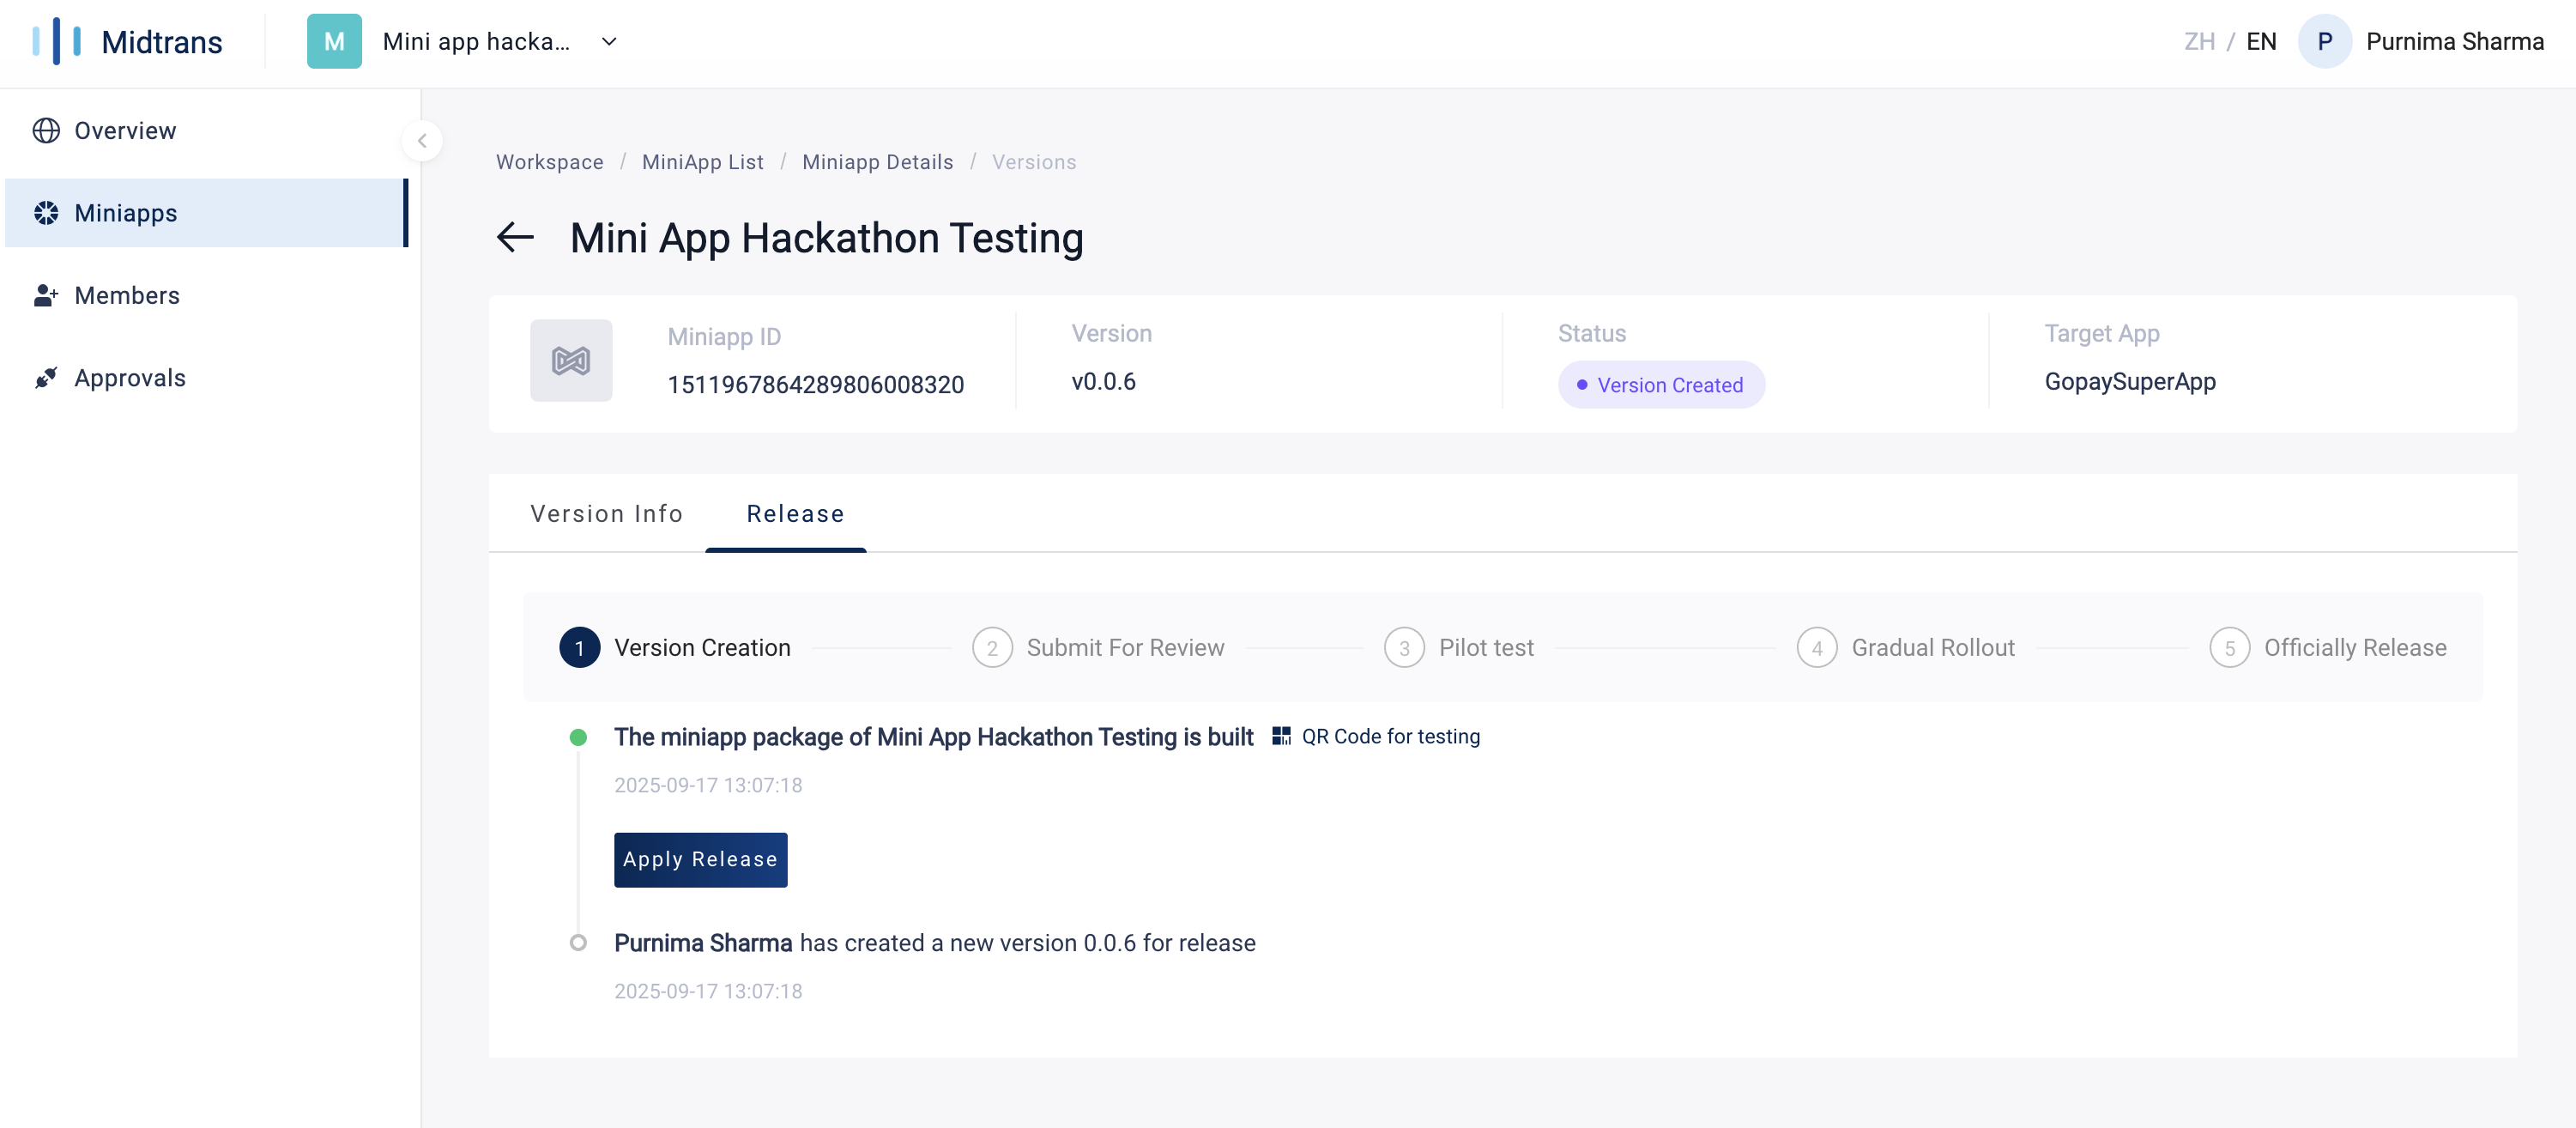Go to Miniapp Details breadcrumb
2576x1128 pixels.
click(x=877, y=162)
